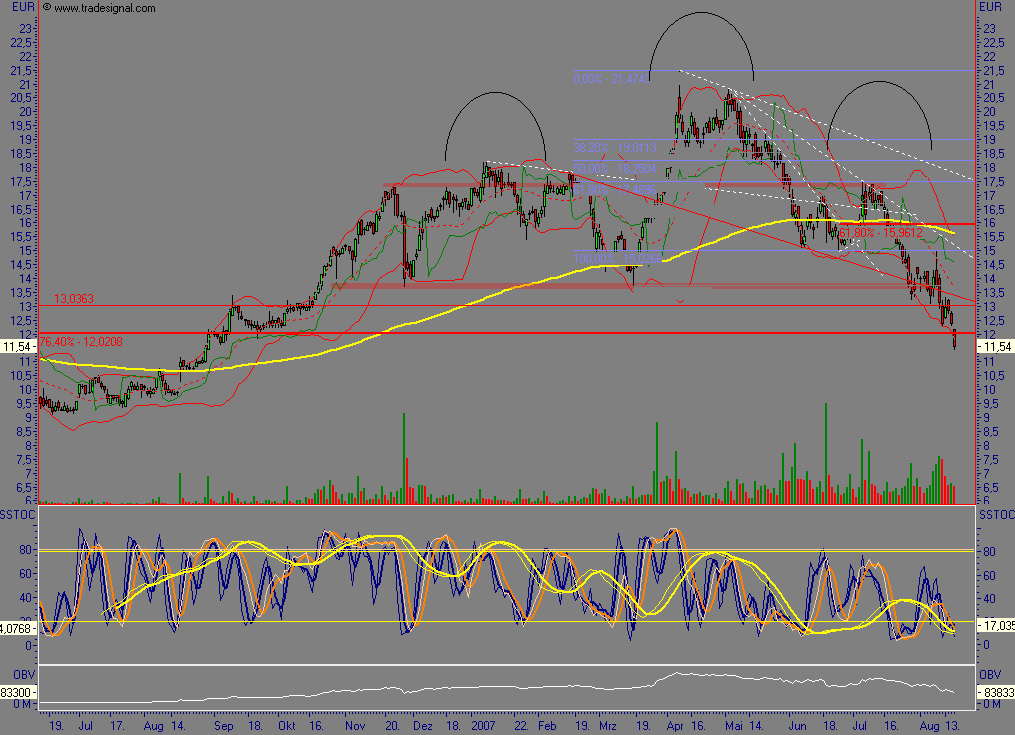Click the 11,54 price marker on left axis

coord(16,346)
